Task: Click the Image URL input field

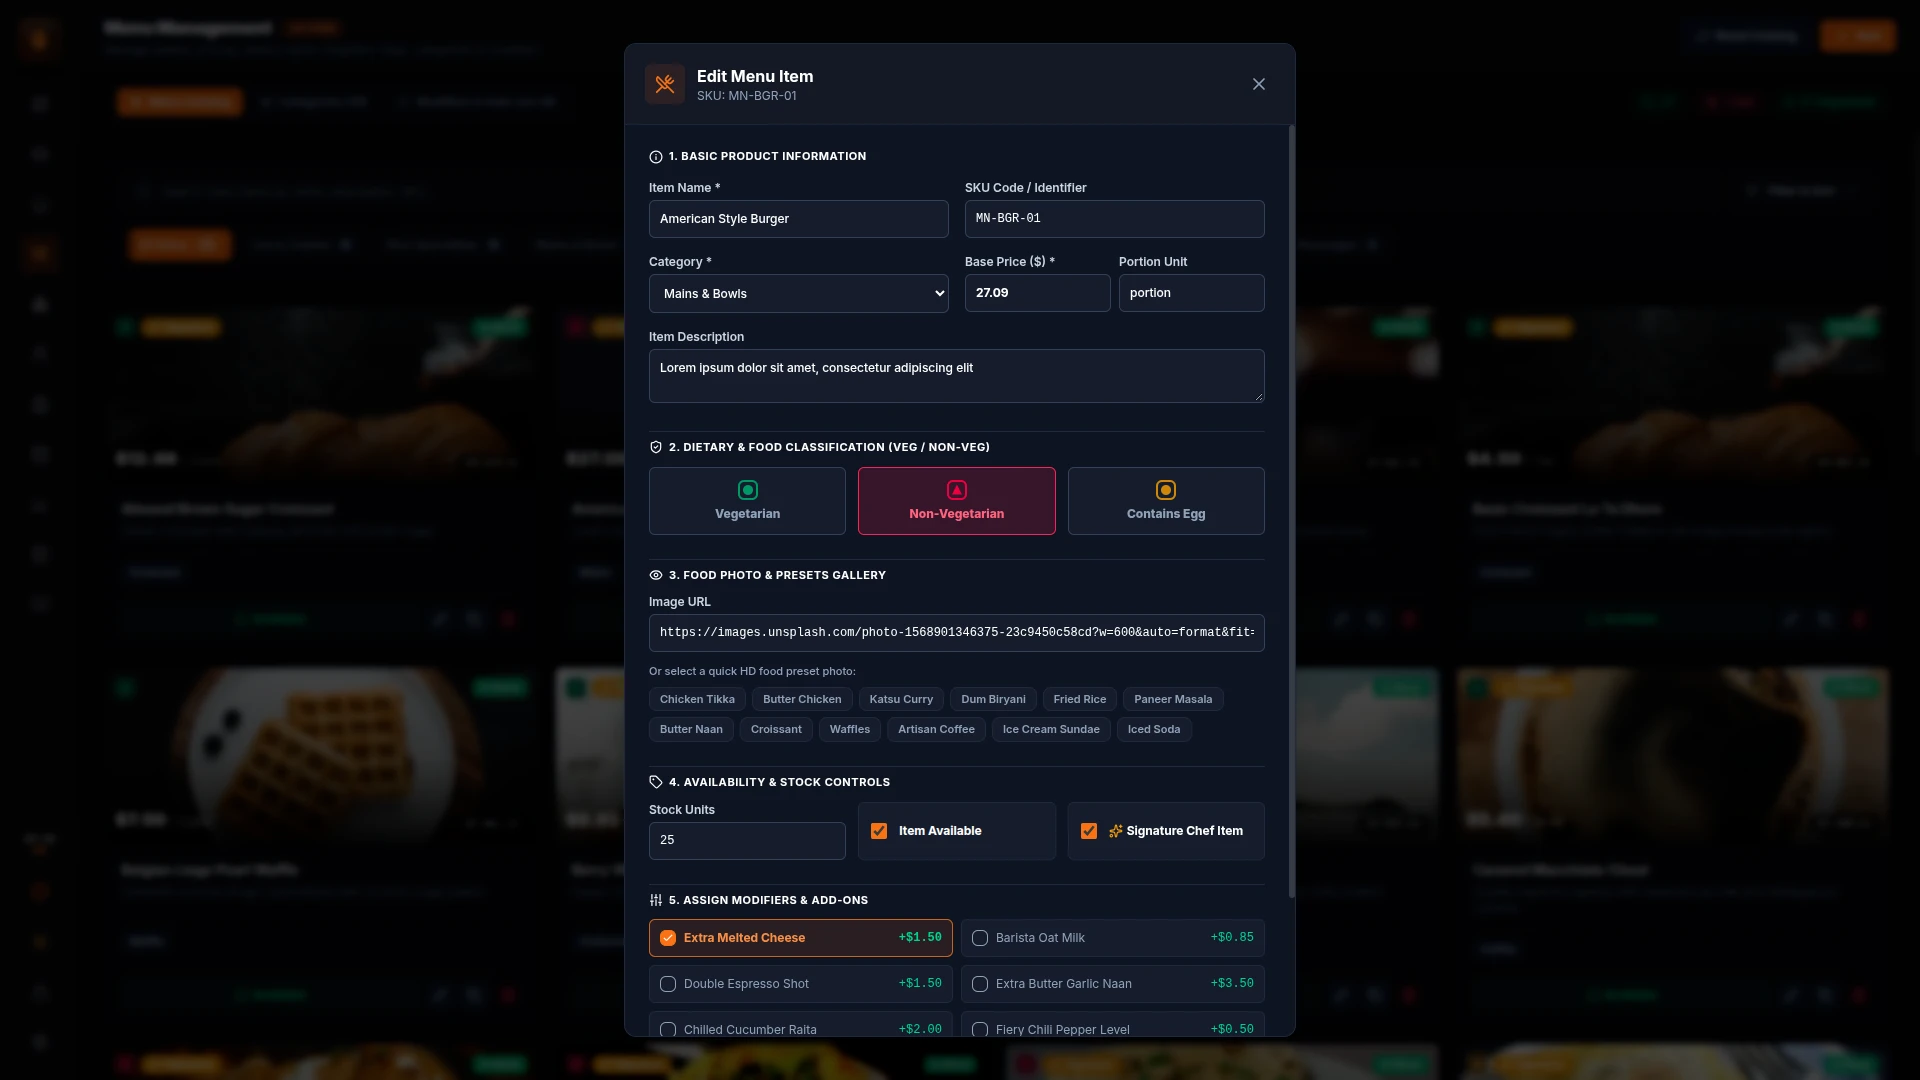Action: [957, 633]
